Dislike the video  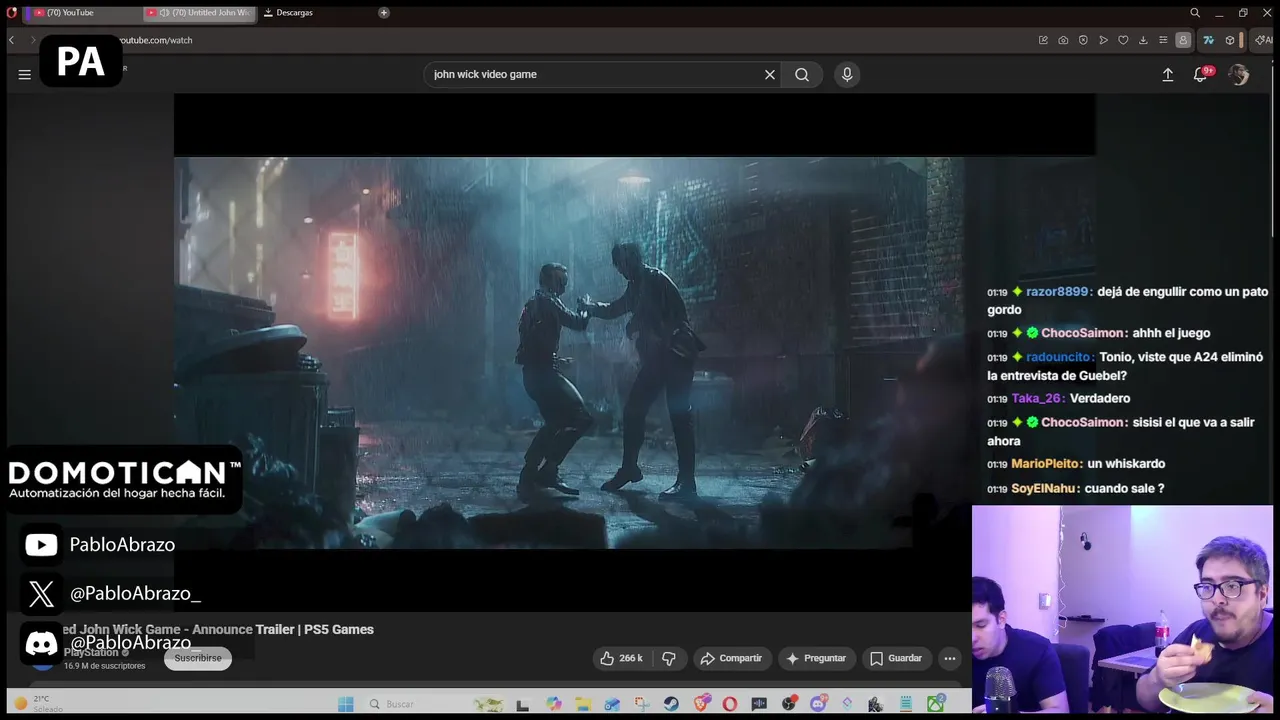click(669, 658)
